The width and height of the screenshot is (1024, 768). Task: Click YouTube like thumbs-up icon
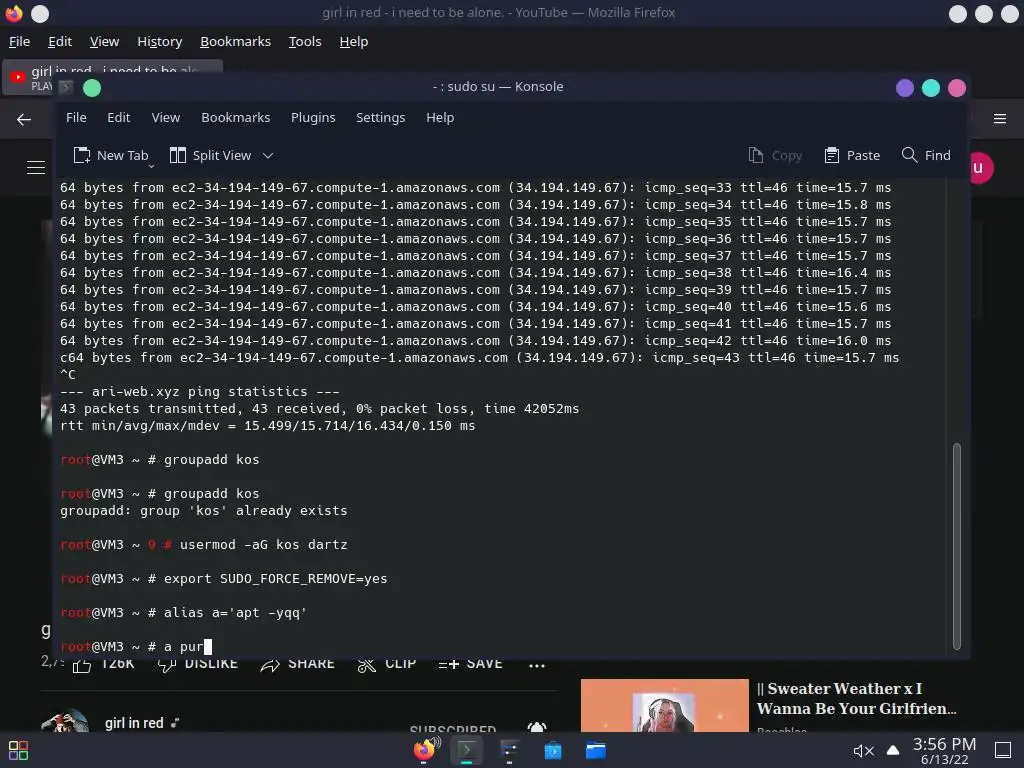point(82,666)
